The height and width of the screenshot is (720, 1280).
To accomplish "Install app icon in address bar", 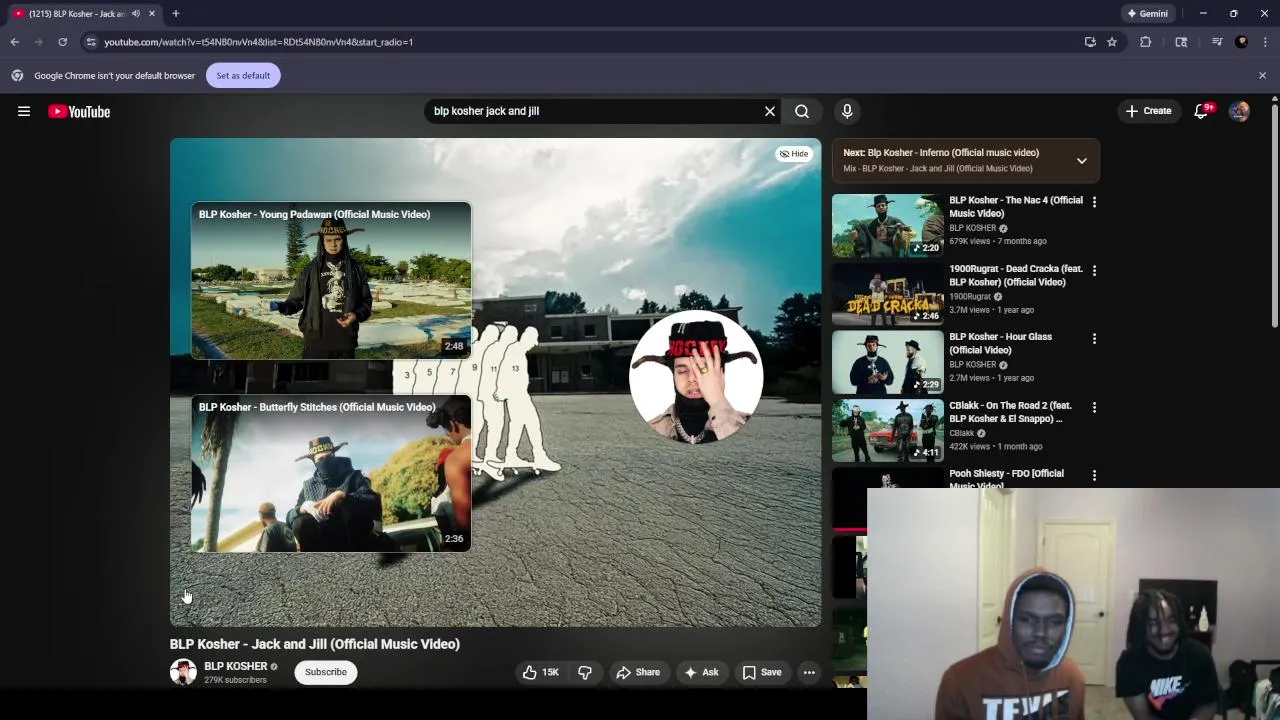I will [x=1090, y=42].
